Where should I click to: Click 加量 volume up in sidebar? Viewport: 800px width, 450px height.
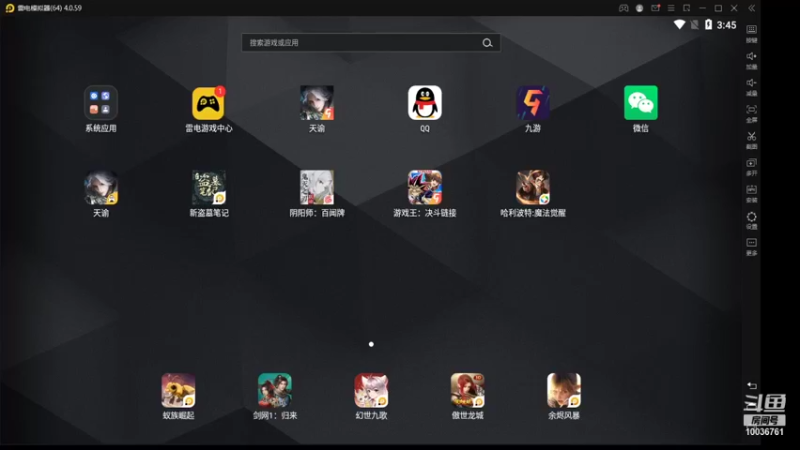pos(752,60)
